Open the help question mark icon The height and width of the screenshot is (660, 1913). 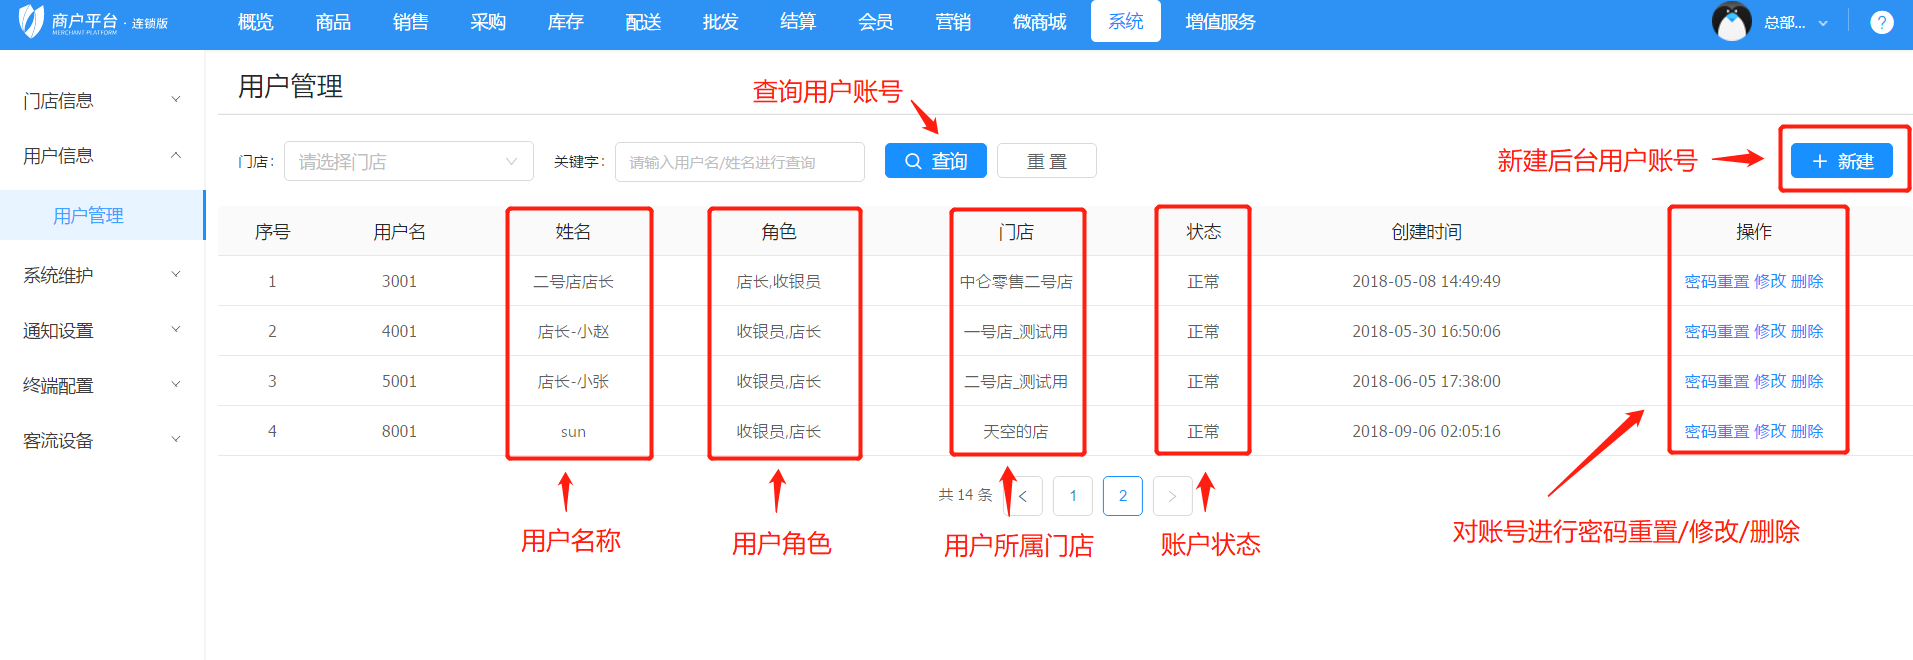(1881, 22)
